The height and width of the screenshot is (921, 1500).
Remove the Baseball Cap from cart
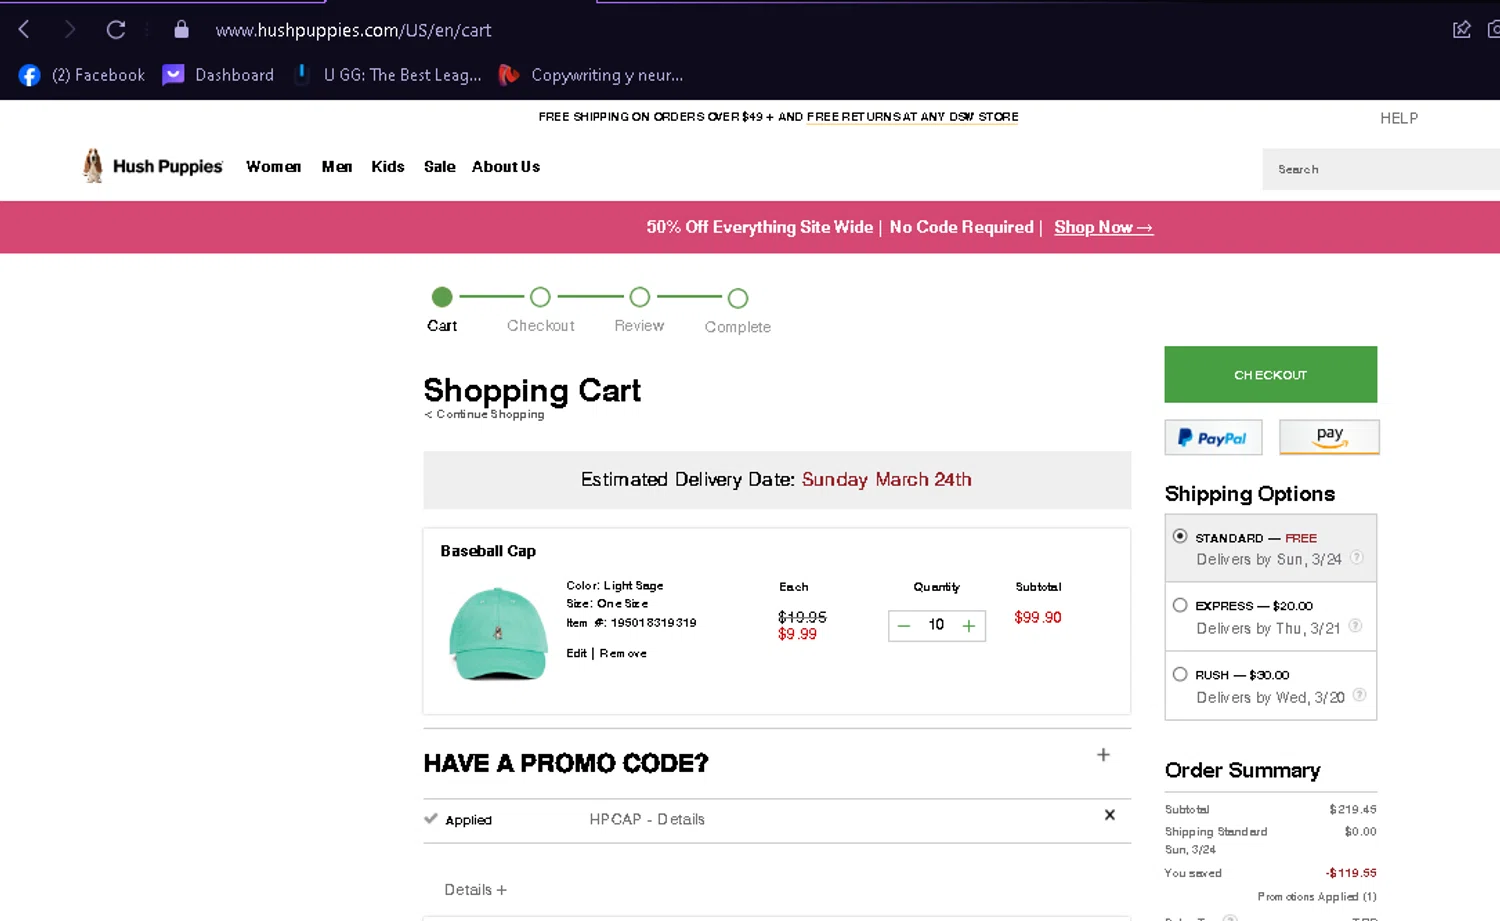click(x=623, y=653)
